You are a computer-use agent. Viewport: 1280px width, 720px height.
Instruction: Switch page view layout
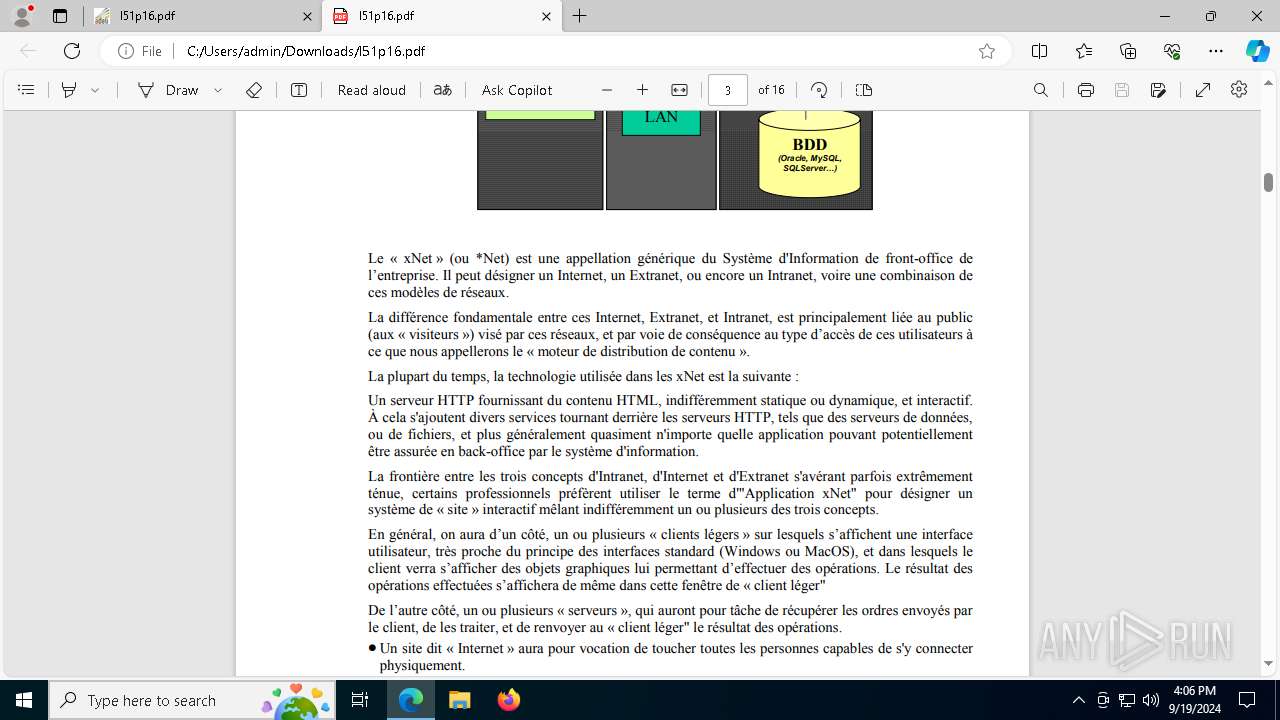(x=864, y=90)
